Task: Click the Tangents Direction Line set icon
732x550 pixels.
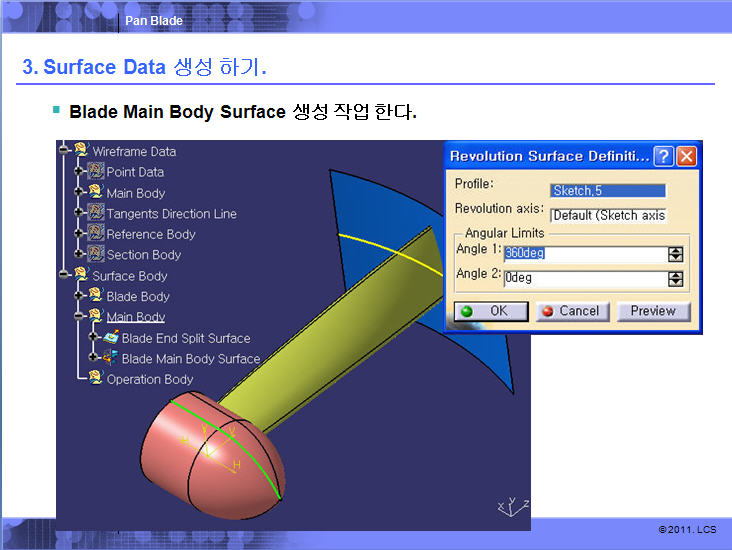Action: [96, 213]
